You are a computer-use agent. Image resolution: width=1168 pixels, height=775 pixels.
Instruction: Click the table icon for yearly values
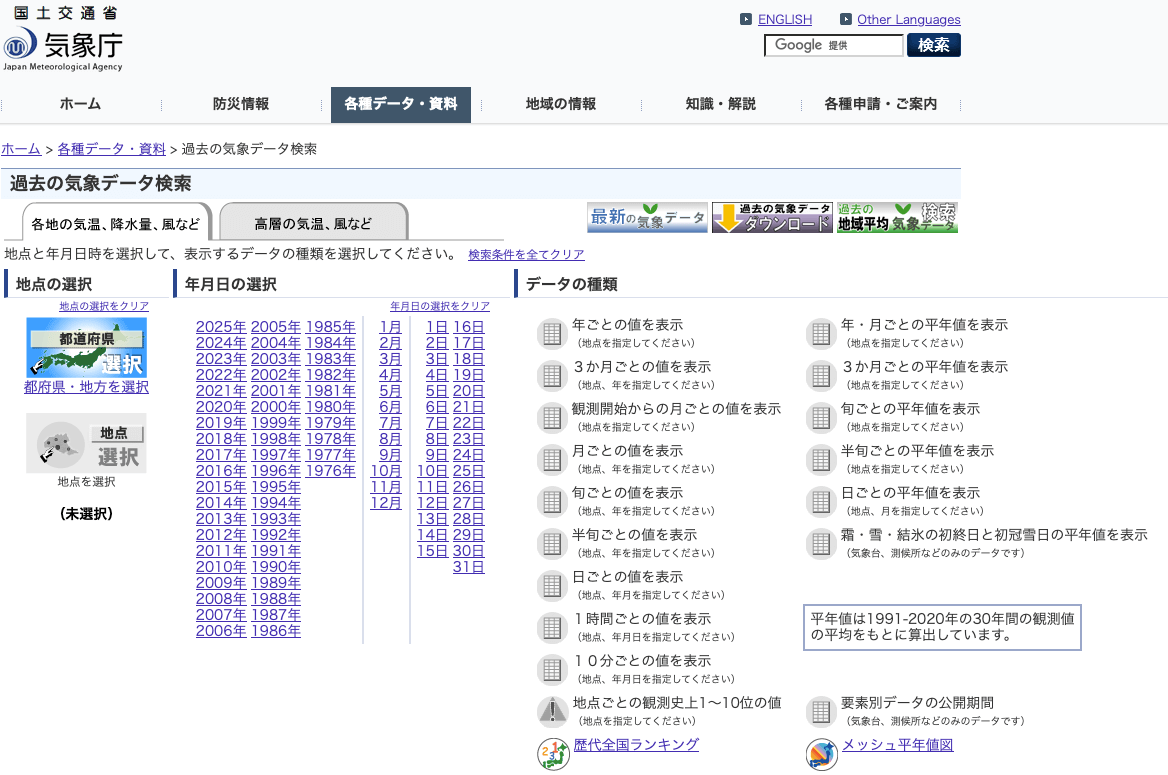click(x=552, y=333)
